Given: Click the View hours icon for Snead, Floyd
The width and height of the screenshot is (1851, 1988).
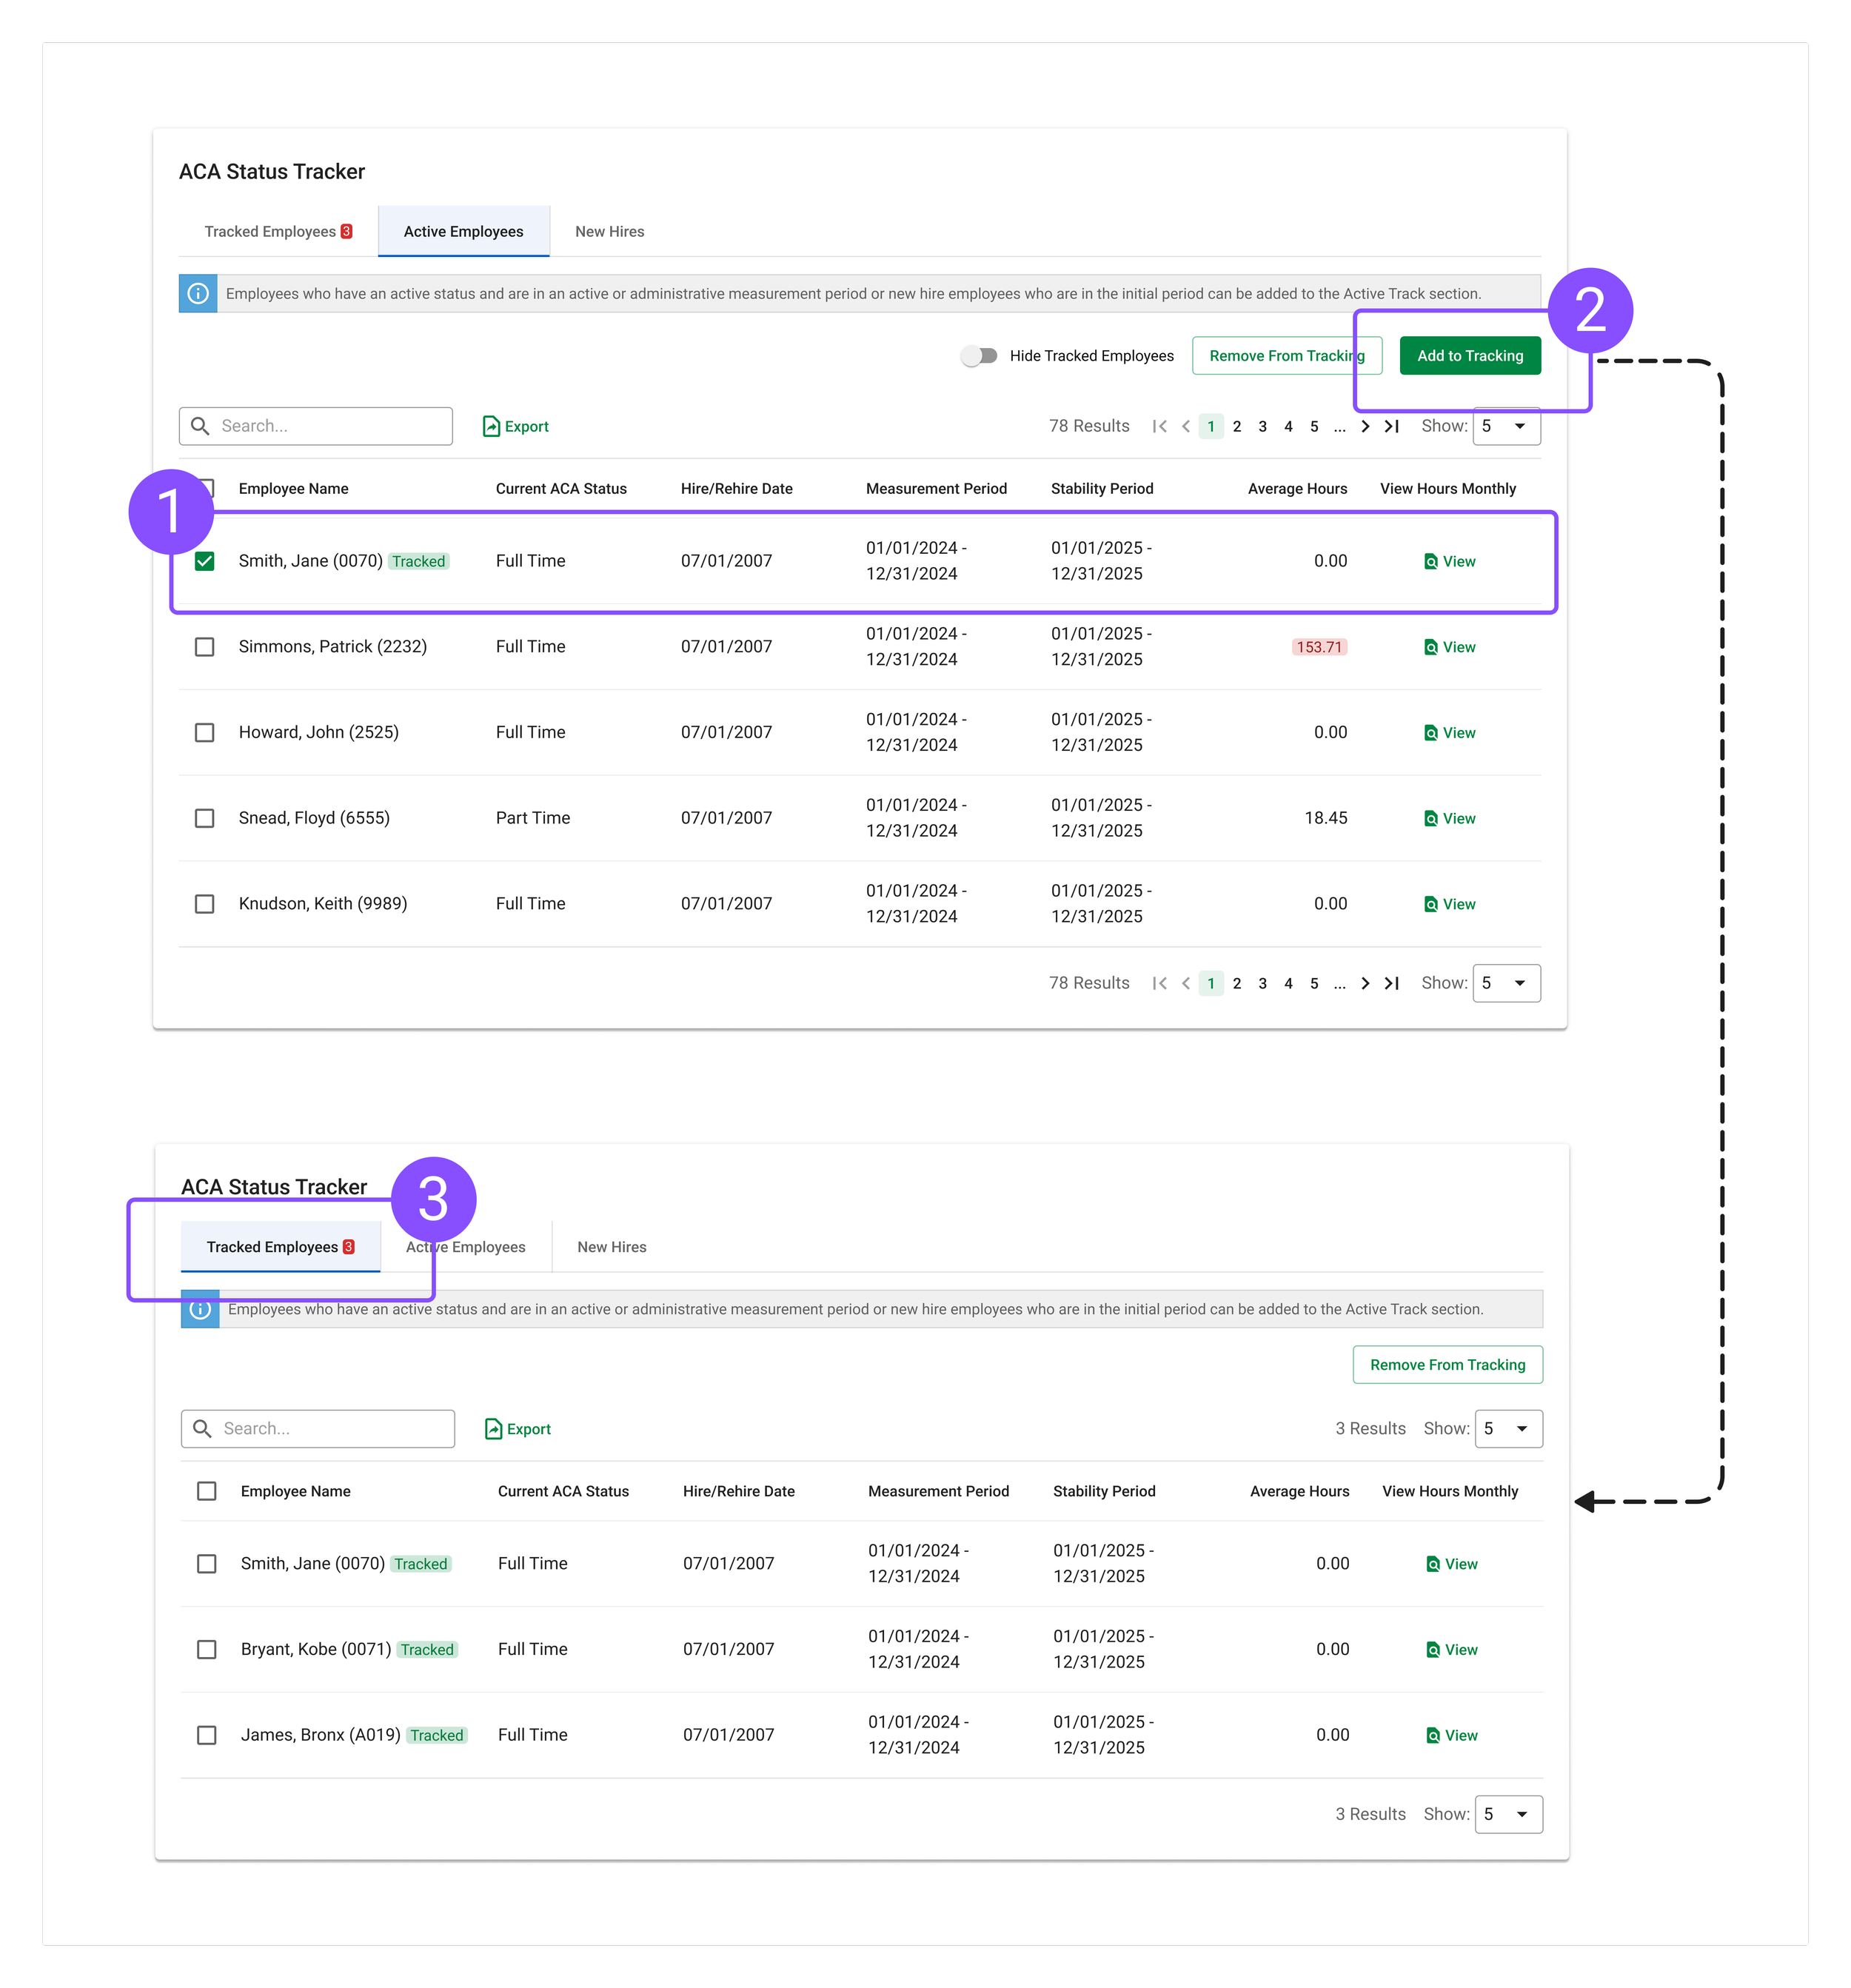Looking at the screenshot, I should pos(1431,818).
